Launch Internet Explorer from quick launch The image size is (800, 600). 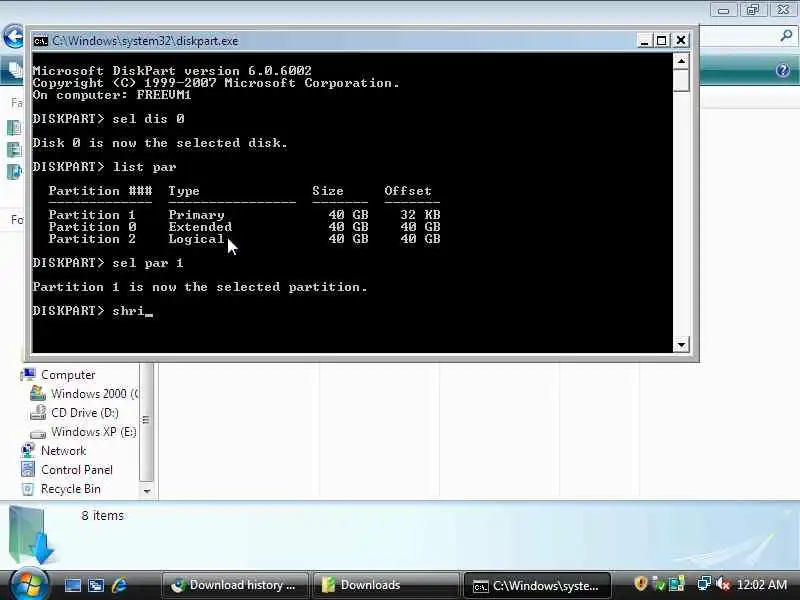tap(119, 585)
